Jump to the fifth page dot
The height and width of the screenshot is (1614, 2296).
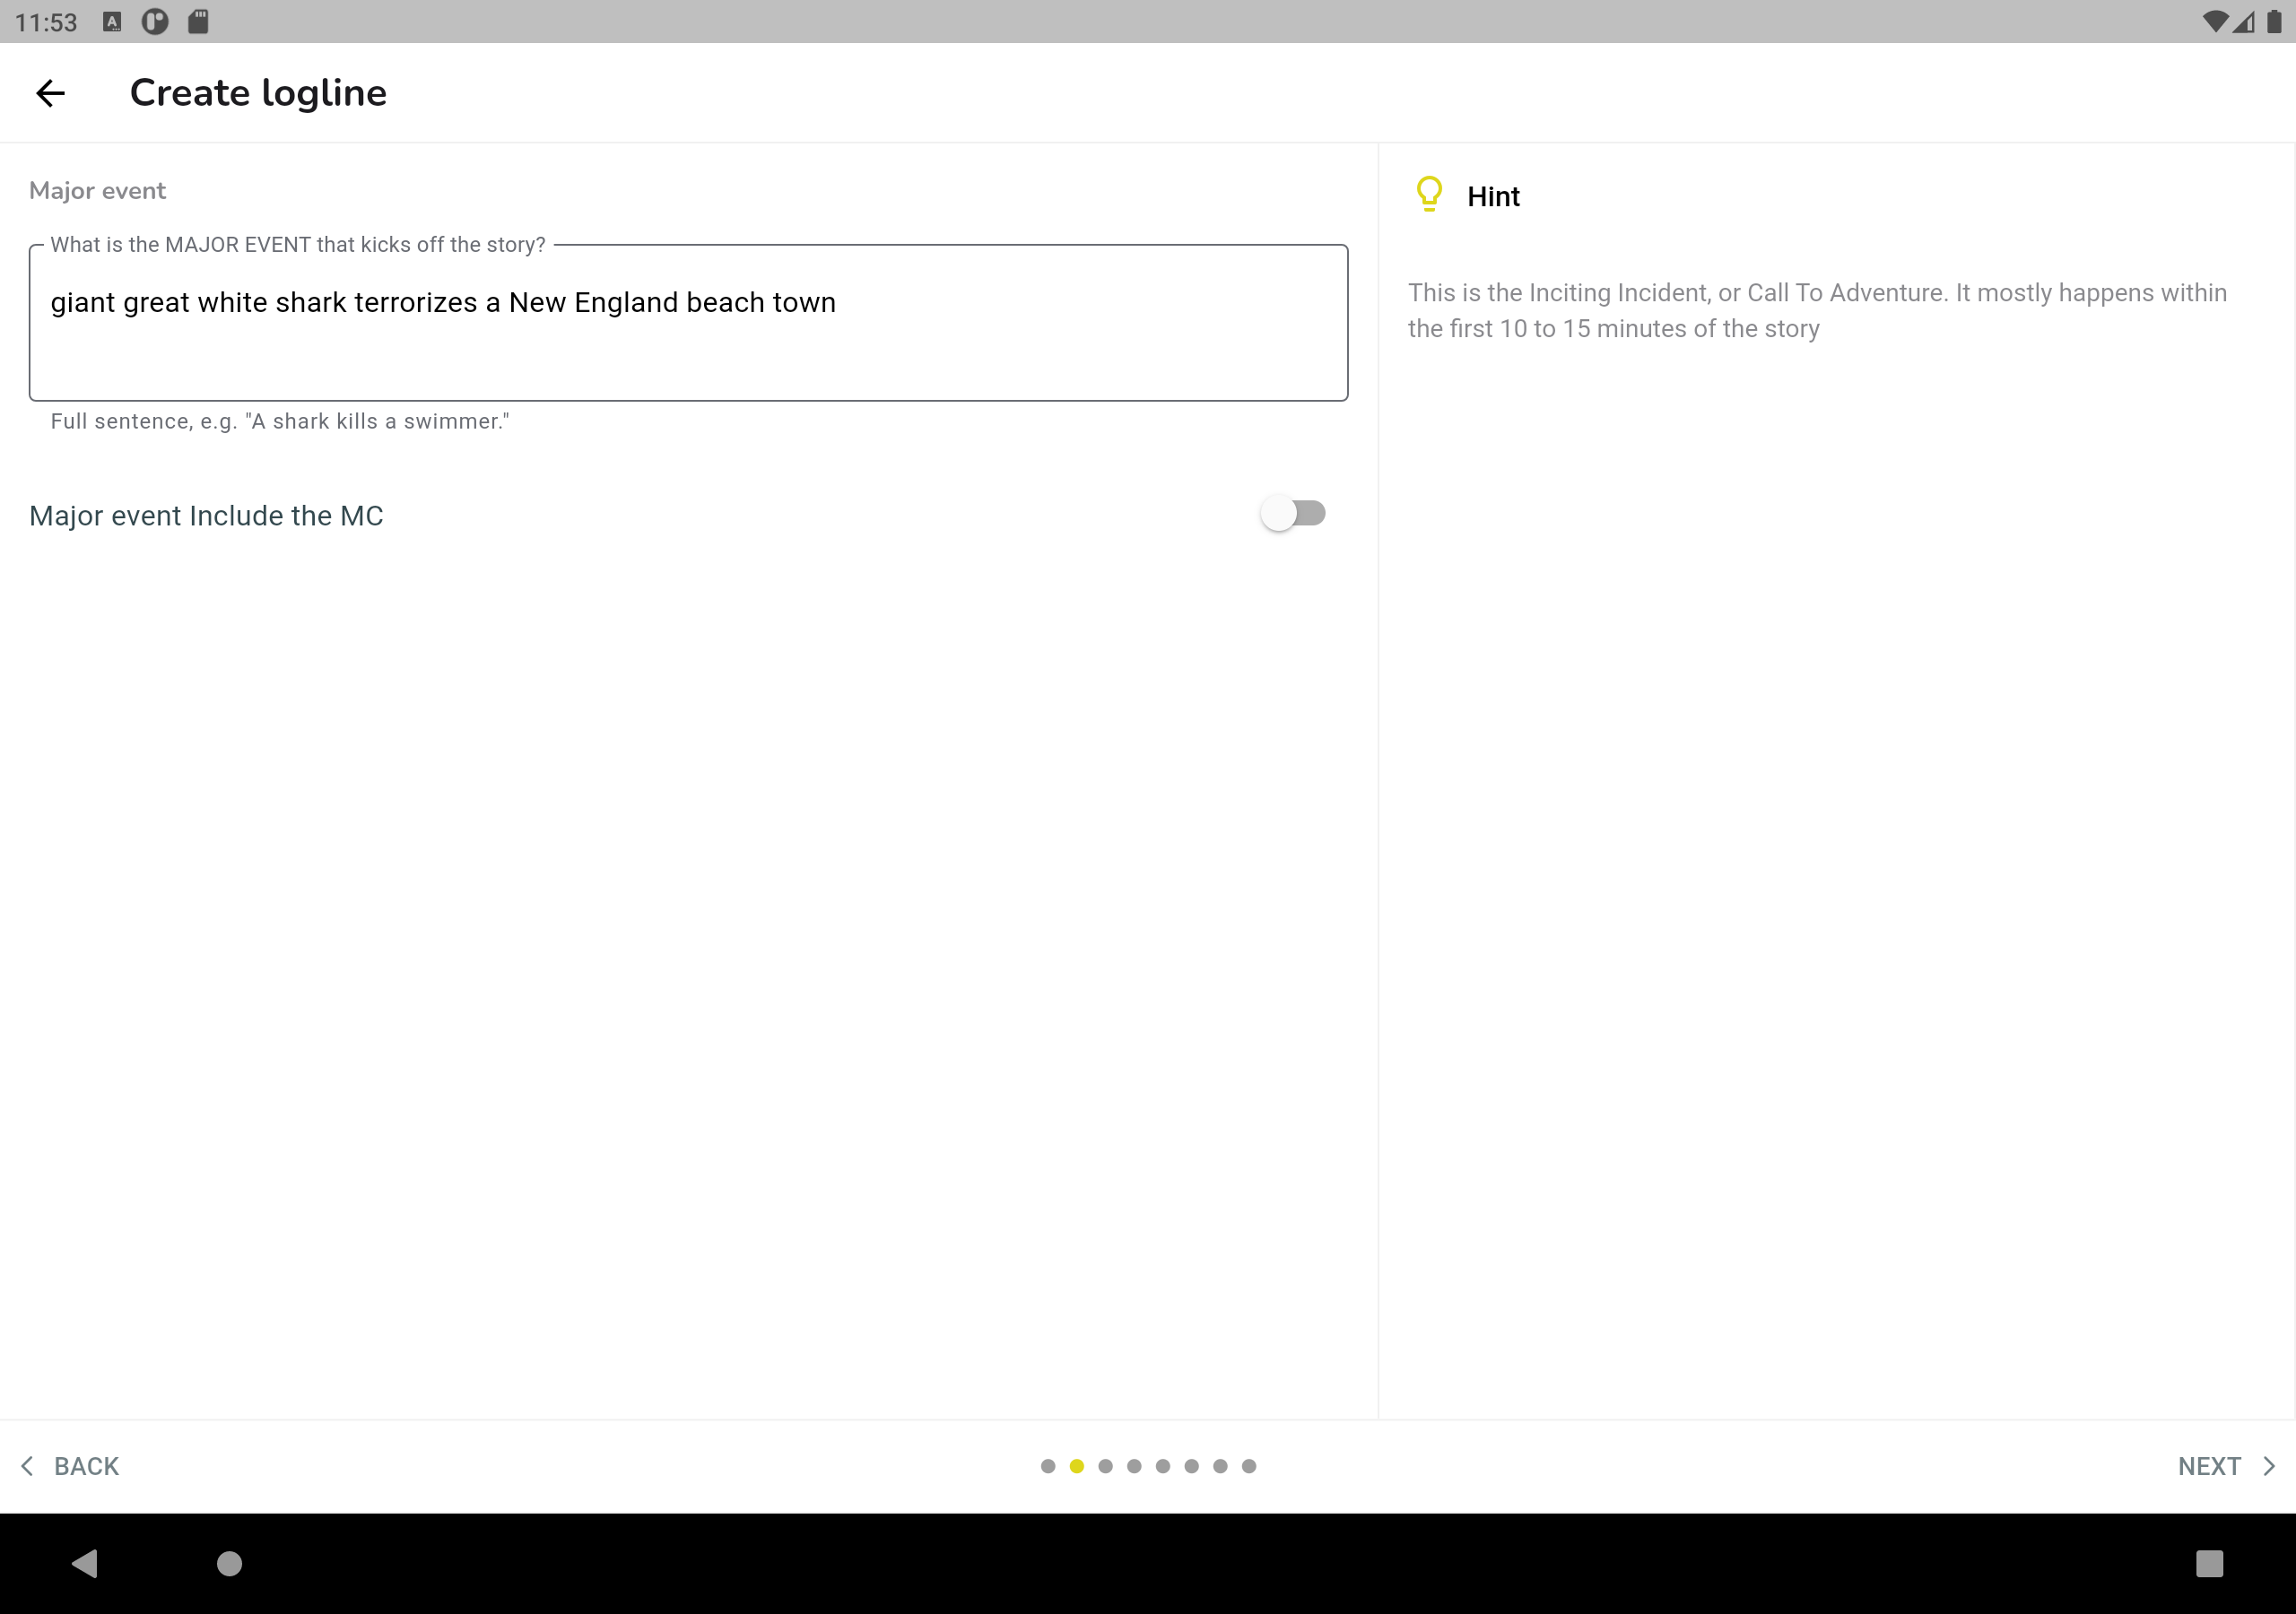pos(1163,1466)
